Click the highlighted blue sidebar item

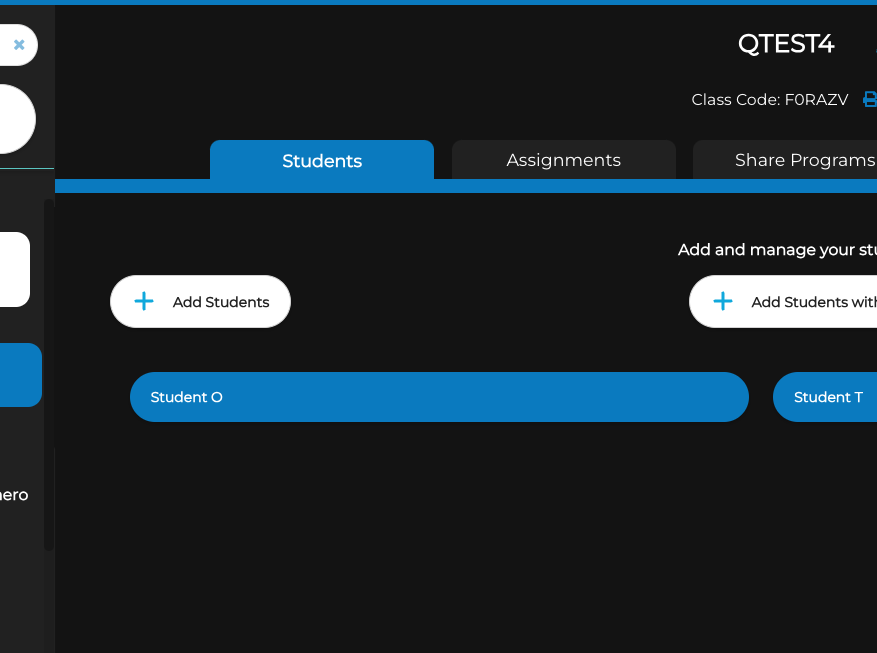(x=19, y=375)
